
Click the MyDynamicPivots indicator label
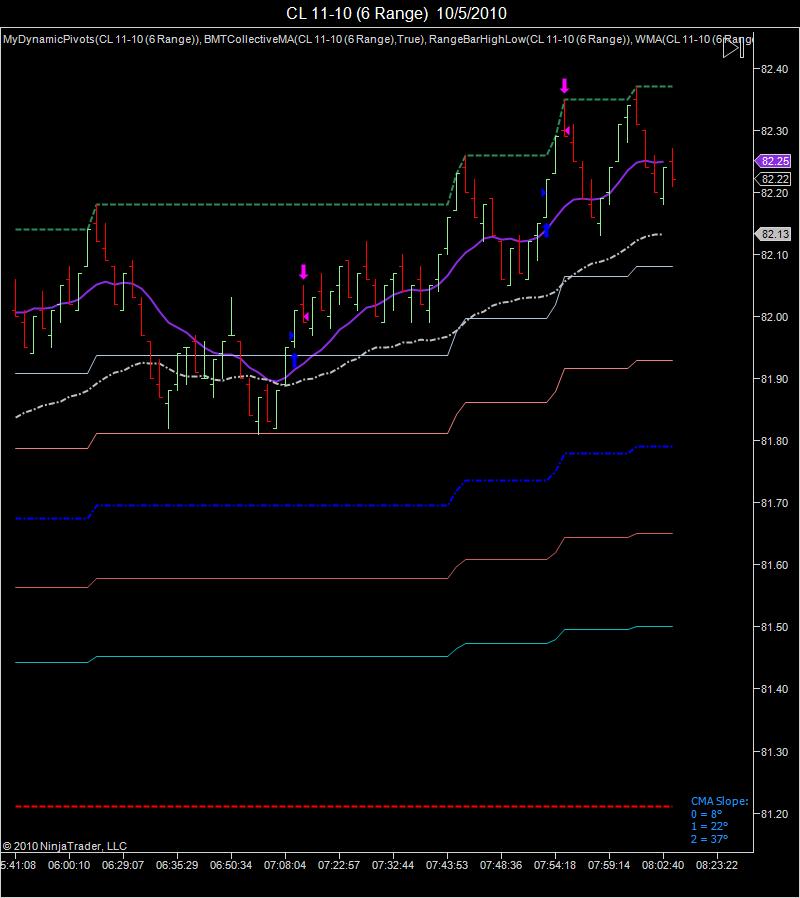tap(101, 39)
